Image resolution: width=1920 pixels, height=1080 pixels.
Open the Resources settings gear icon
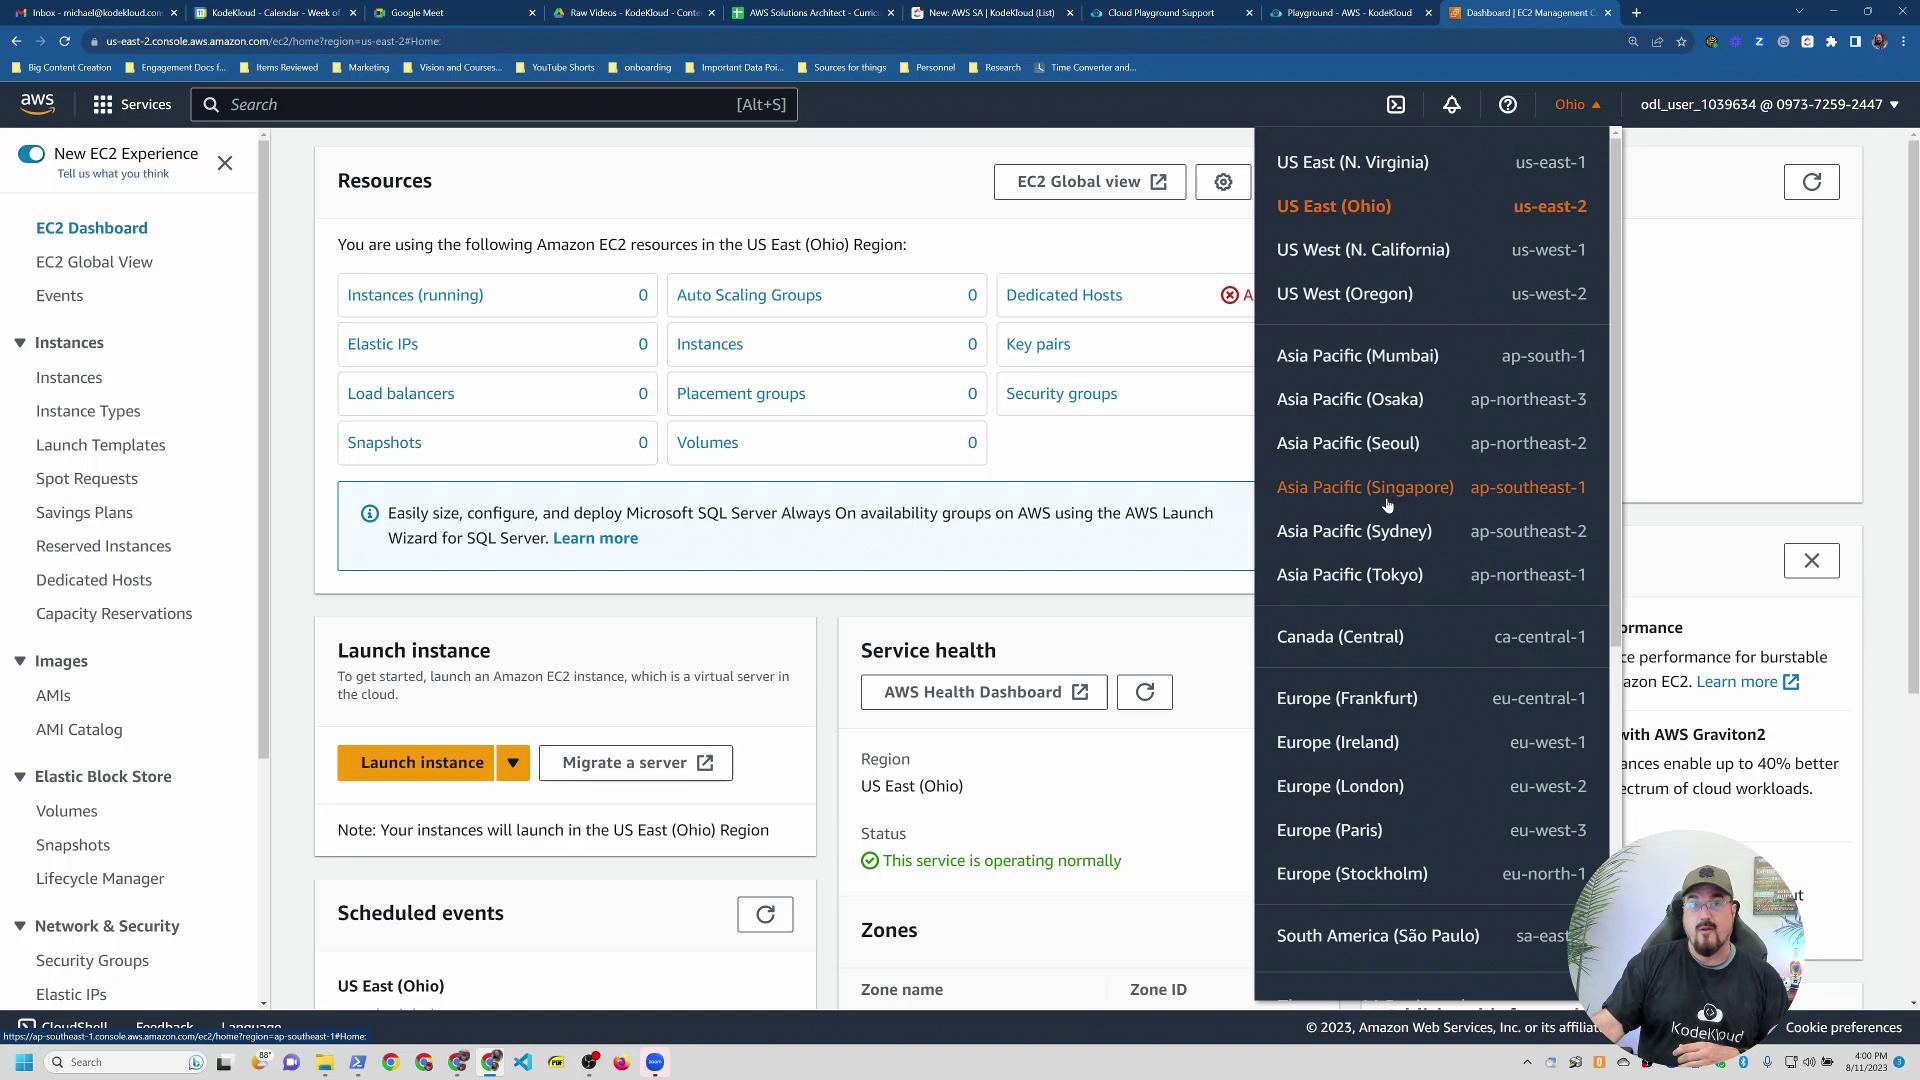coord(1223,182)
